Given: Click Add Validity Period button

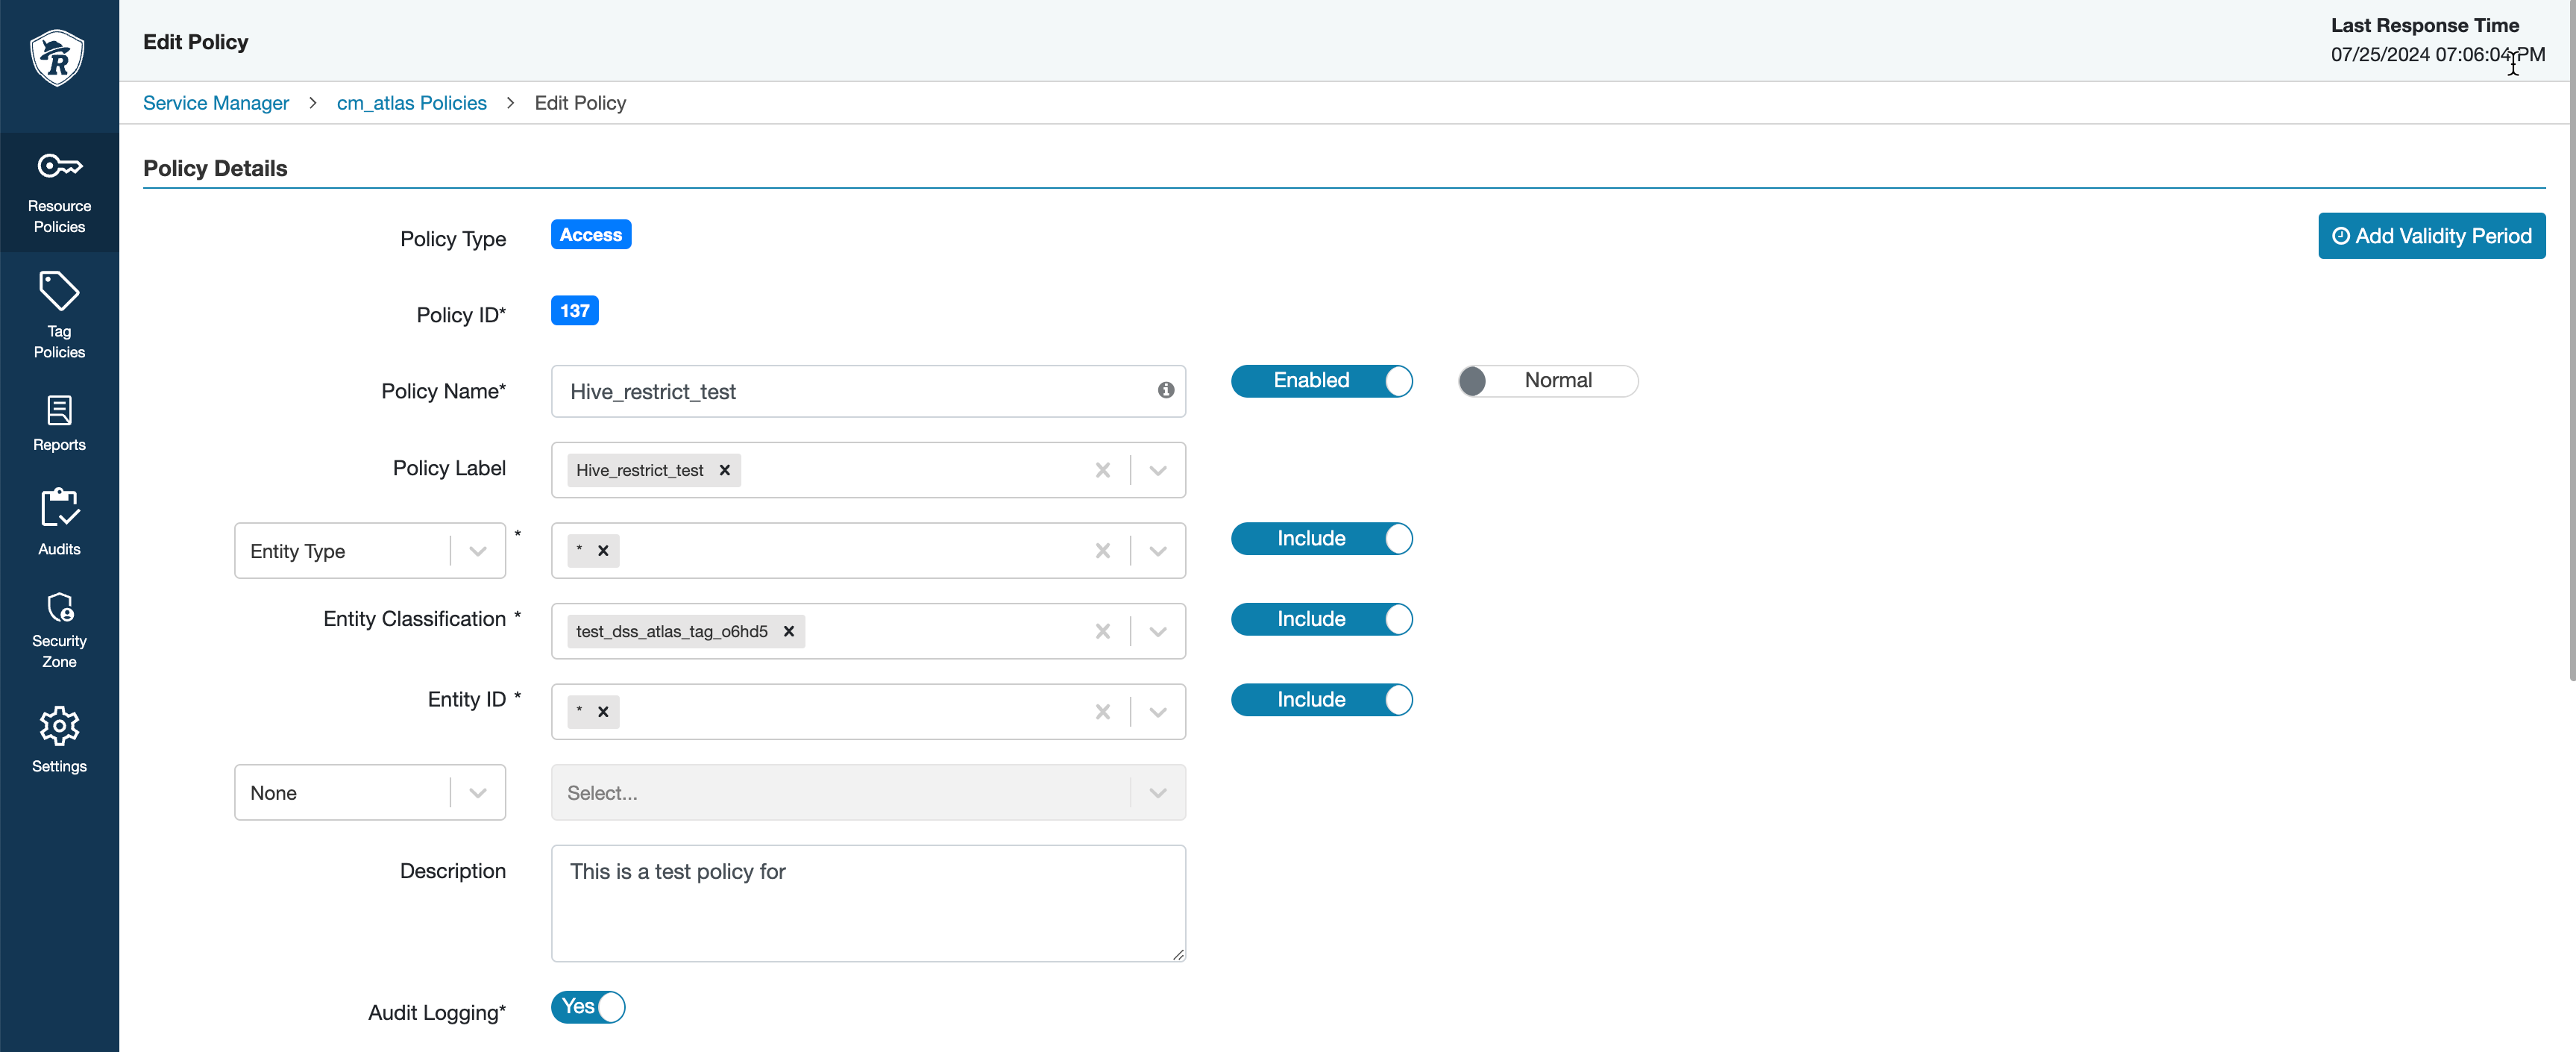Looking at the screenshot, I should click(x=2431, y=236).
